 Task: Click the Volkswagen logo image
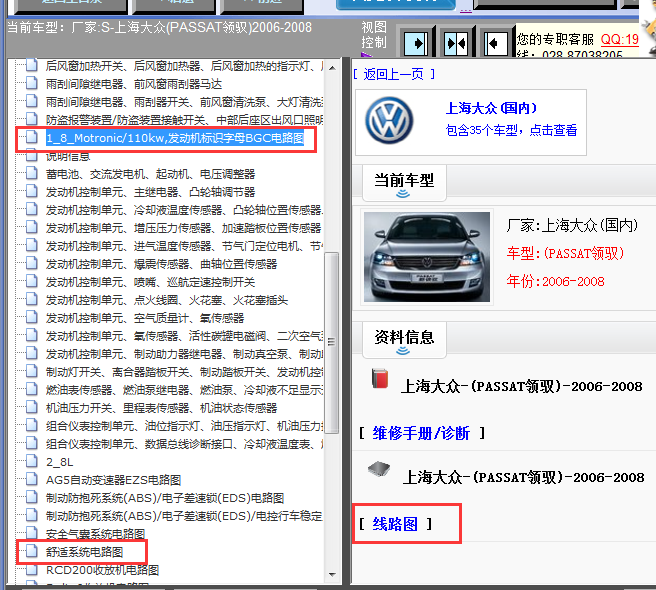[389, 121]
